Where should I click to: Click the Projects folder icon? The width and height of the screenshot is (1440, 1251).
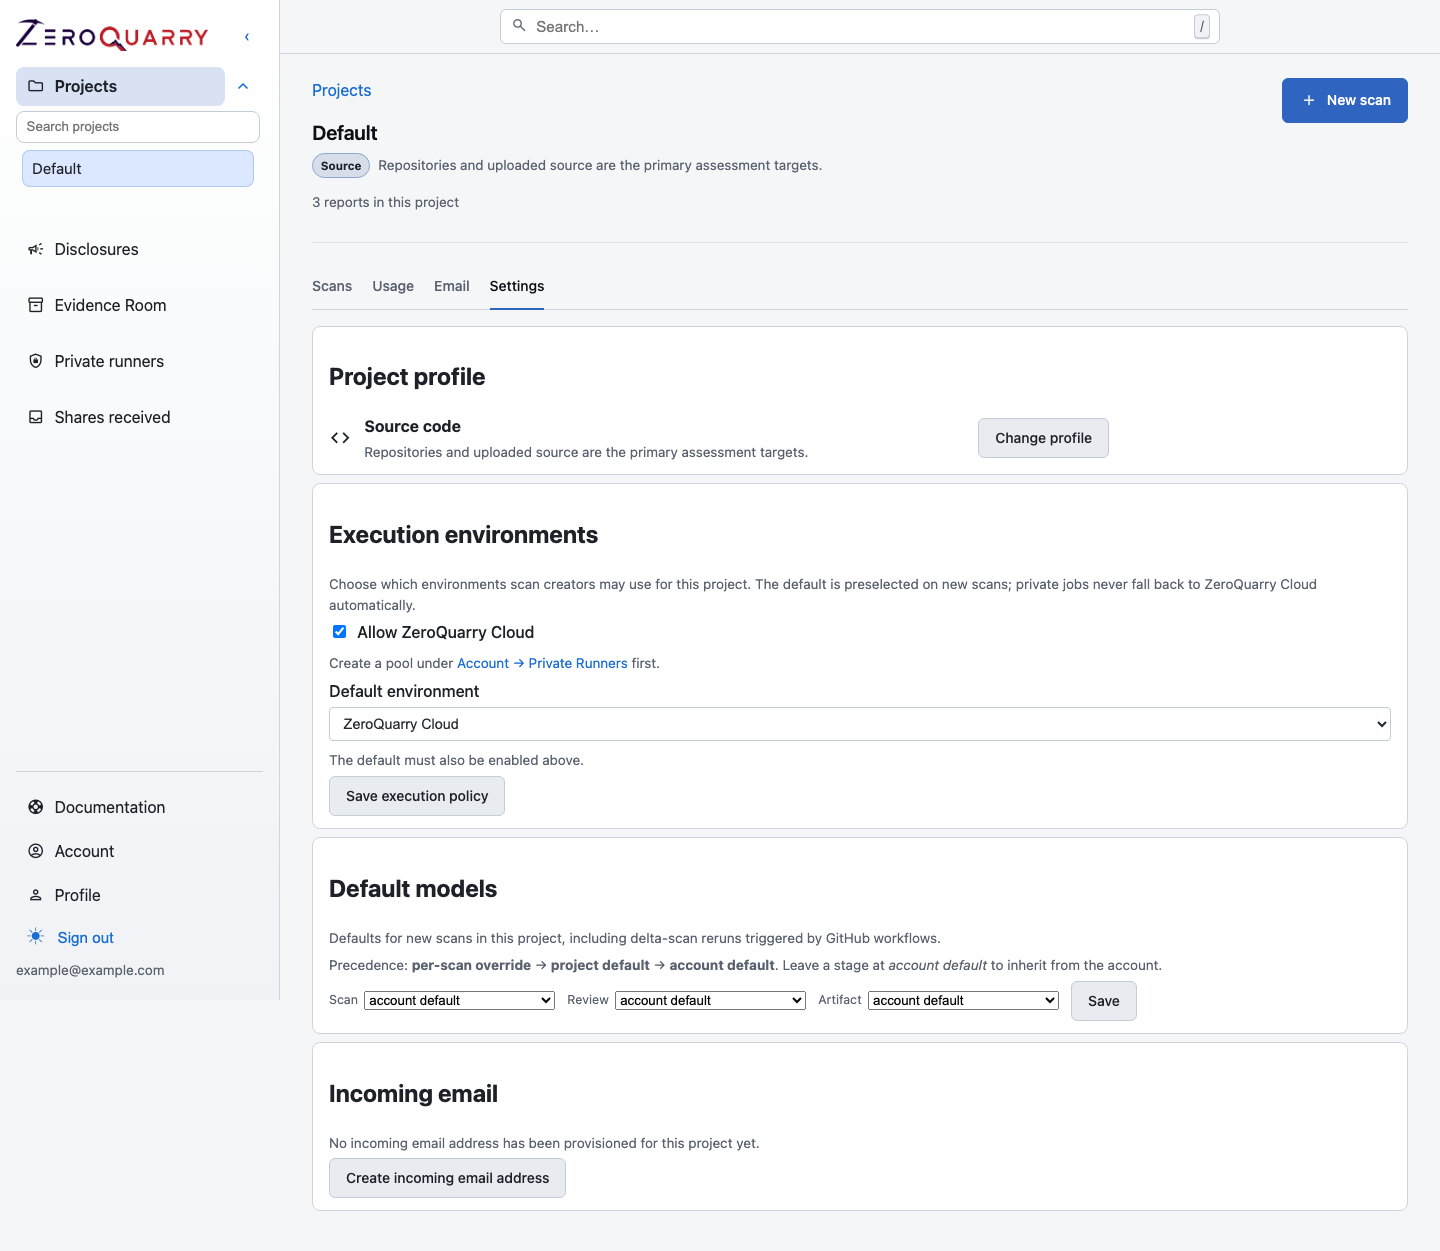(36, 86)
